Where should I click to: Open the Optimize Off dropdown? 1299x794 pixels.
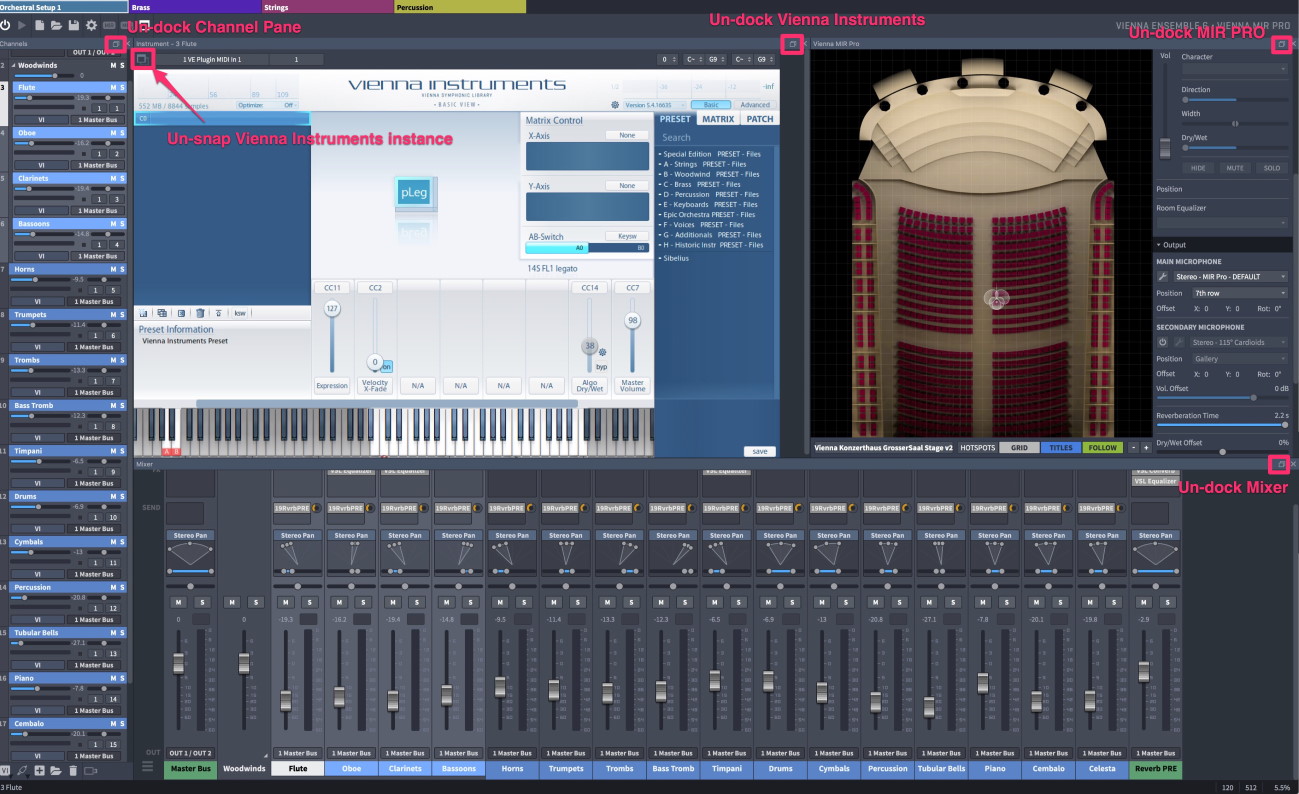268,104
